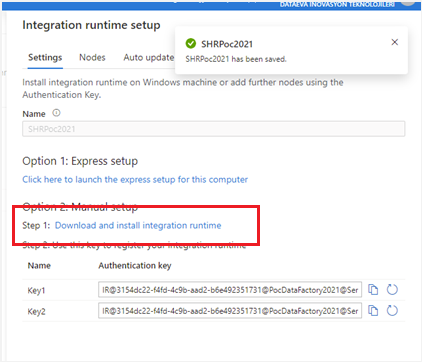This screenshot has width=422, height=362.
Task: Switch to the Settings tab
Action: tap(45, 58)
